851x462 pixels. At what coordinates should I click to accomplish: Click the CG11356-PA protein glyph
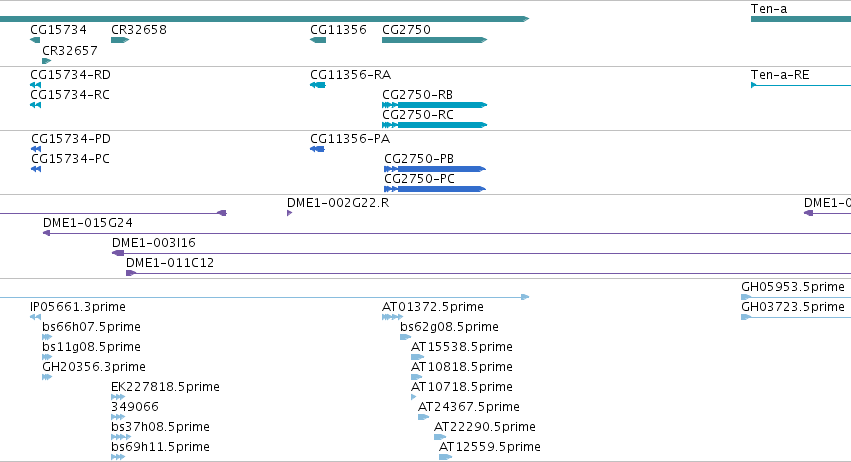[317, 149]
